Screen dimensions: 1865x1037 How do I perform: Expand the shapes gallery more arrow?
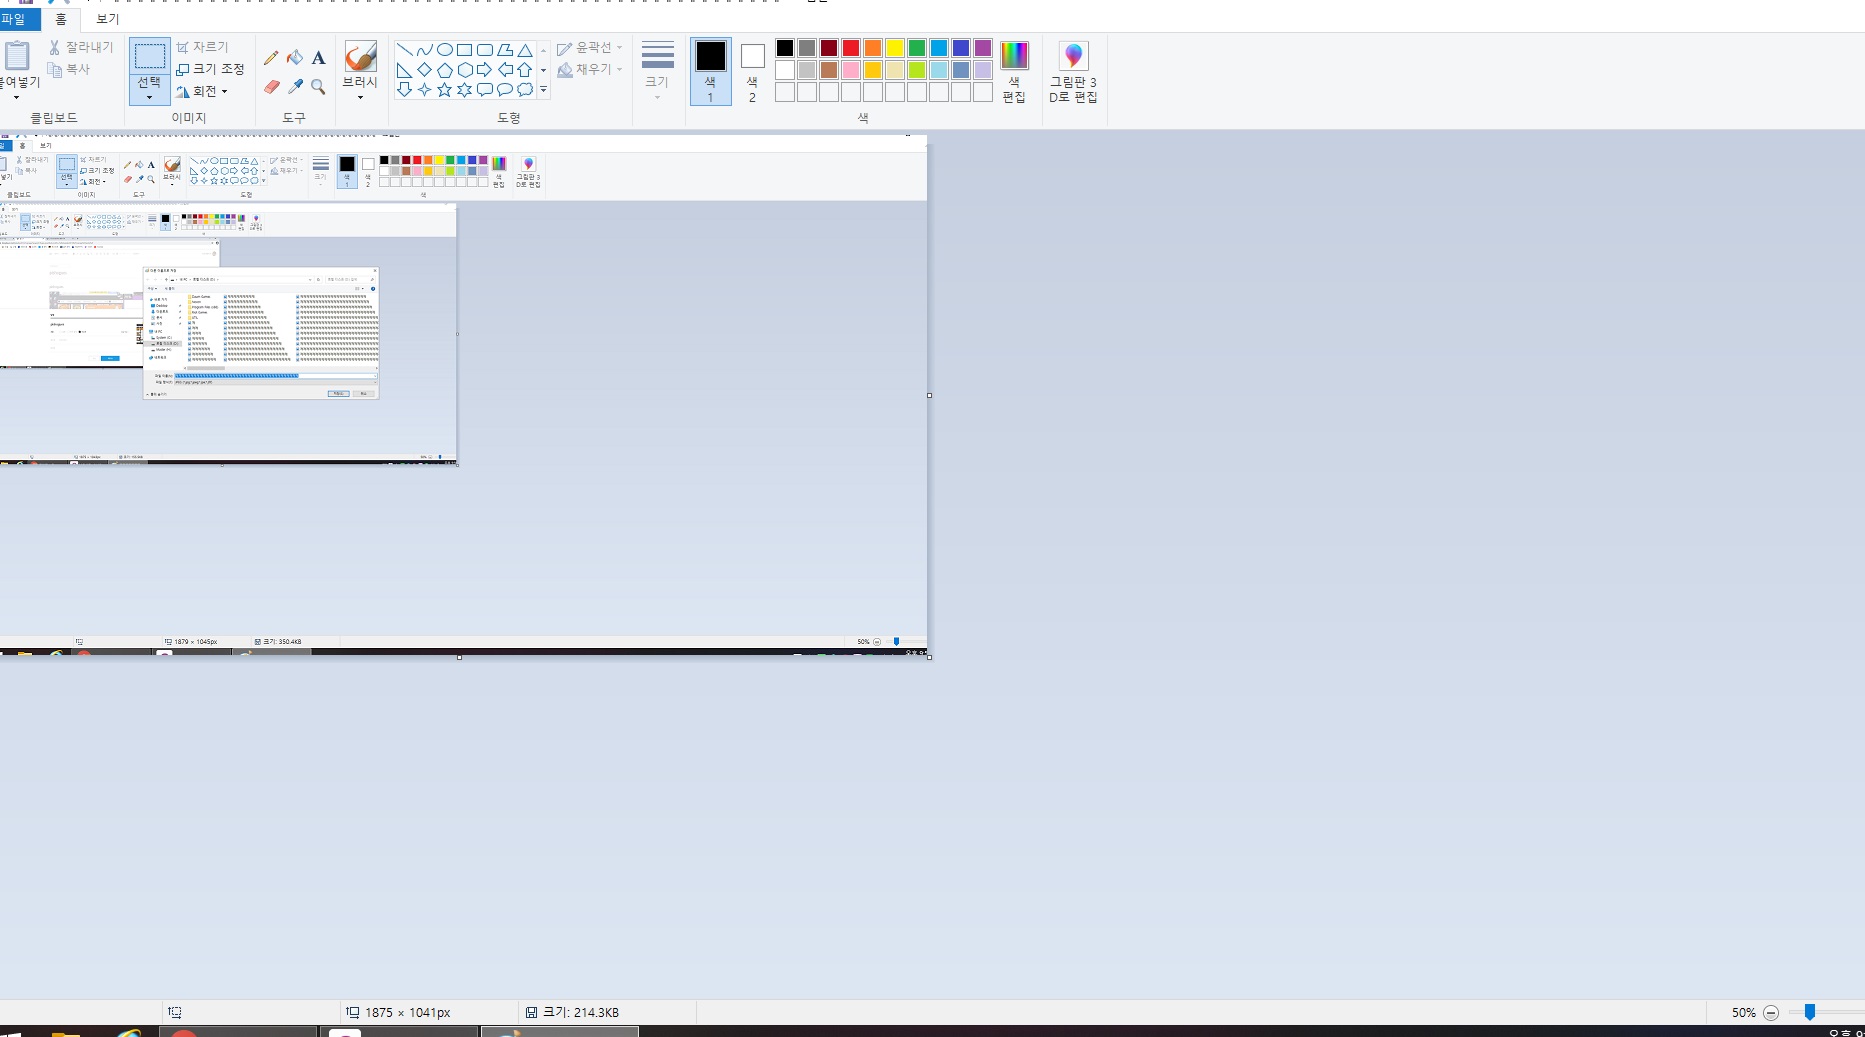coord(543,90)
